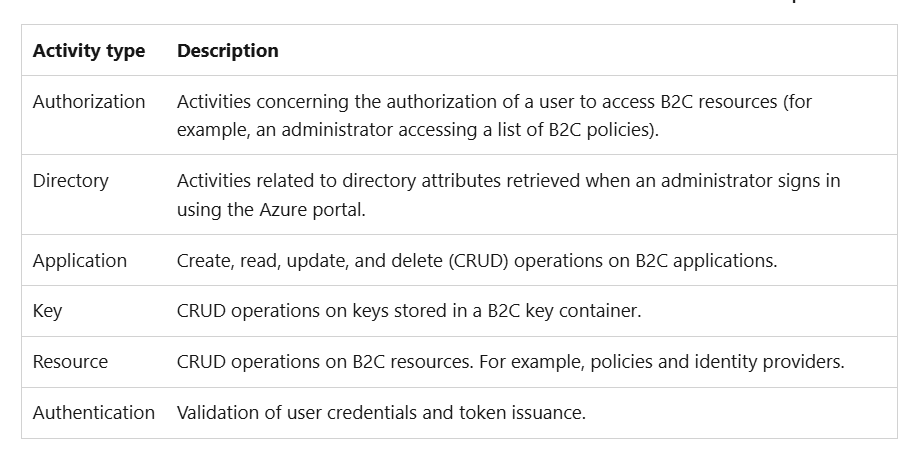
Task: Click the Authorization description about B2C policies
Action: point(494,115)
